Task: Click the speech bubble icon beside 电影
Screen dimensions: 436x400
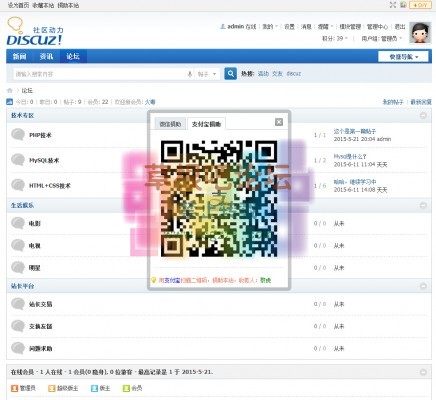Action: (18, 223)
